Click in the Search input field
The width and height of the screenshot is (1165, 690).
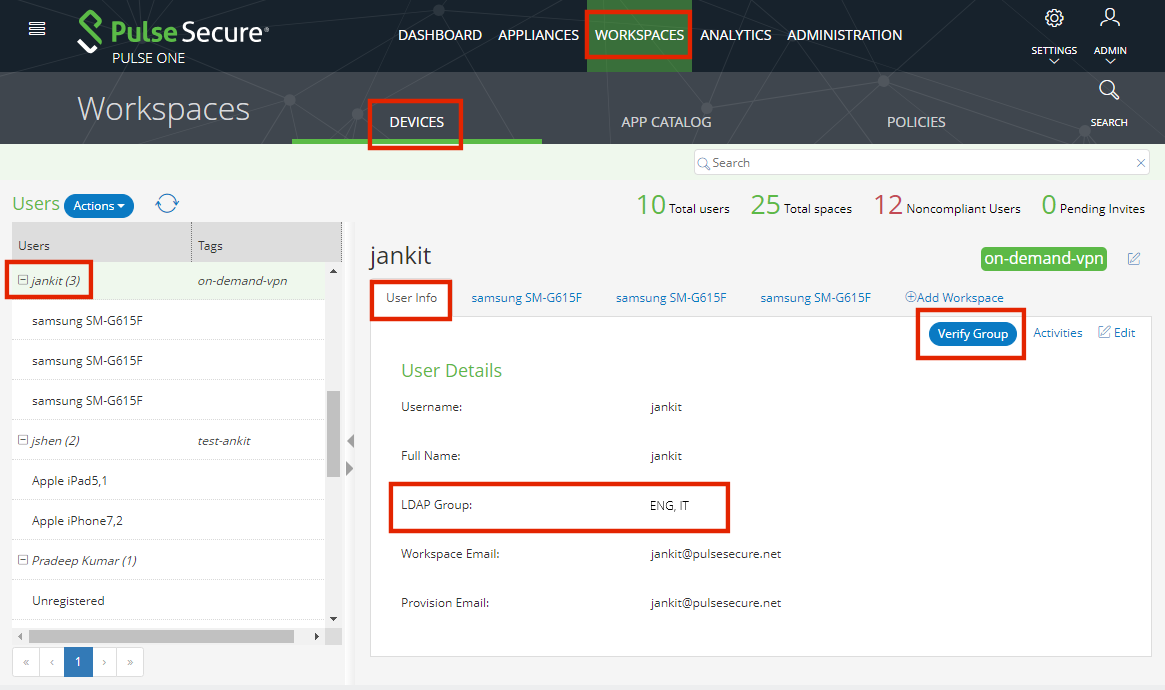coord(921,163)
